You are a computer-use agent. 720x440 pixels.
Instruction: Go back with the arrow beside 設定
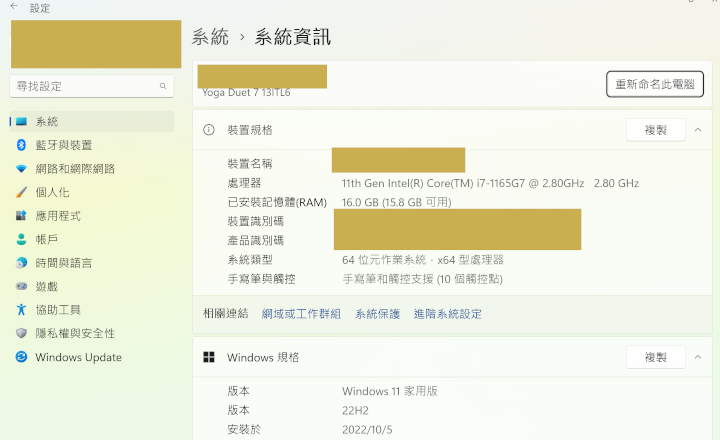pyautogui.click(x=14, y=6)
